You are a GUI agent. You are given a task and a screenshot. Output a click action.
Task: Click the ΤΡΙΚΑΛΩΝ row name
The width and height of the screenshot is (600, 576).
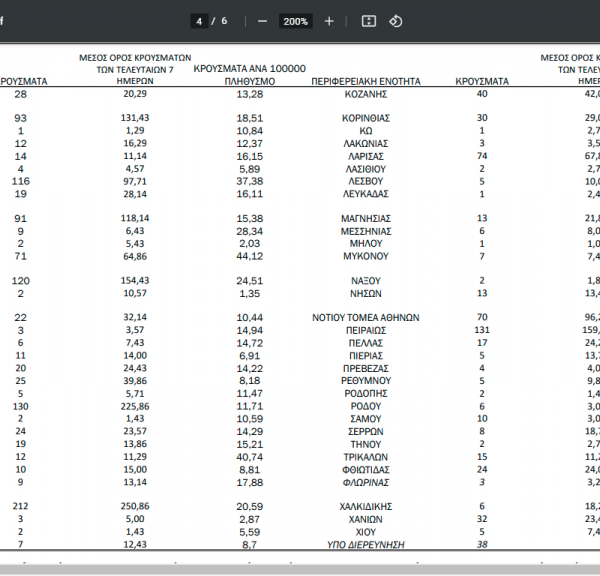pyautogui.click(x=366, y=457)
